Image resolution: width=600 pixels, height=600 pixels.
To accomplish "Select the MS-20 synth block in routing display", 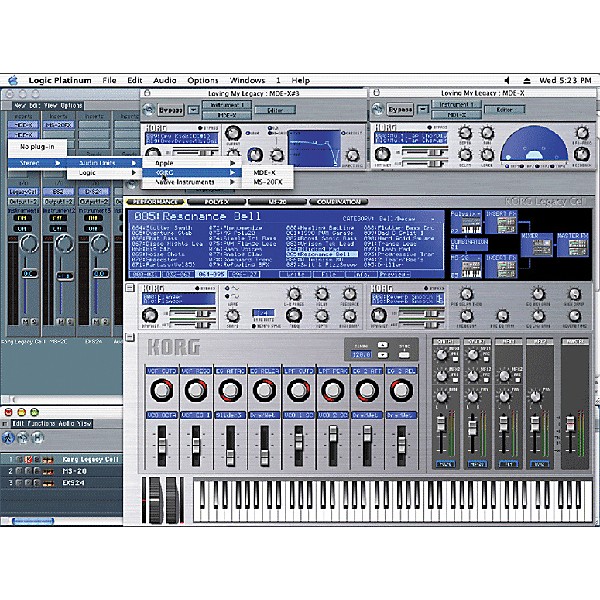I will tap(466, 266).
